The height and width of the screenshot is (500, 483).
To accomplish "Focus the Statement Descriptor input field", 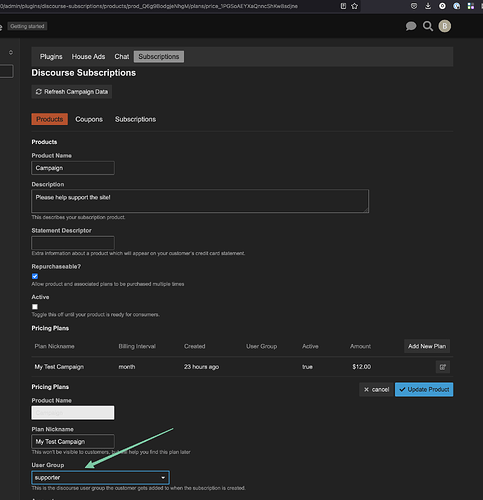I will pyautogui.click(x=73, y=243).
